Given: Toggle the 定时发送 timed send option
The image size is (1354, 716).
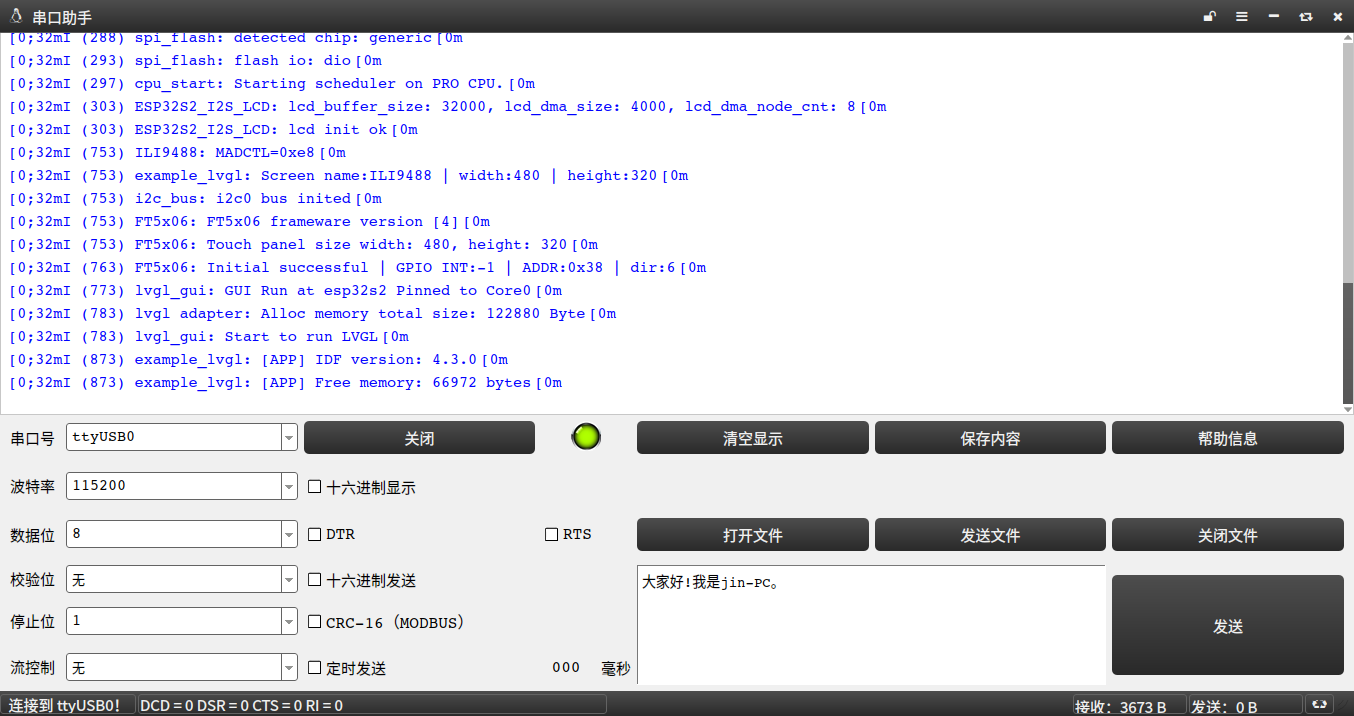Looking at the screenshot, I should click(314, 668).
